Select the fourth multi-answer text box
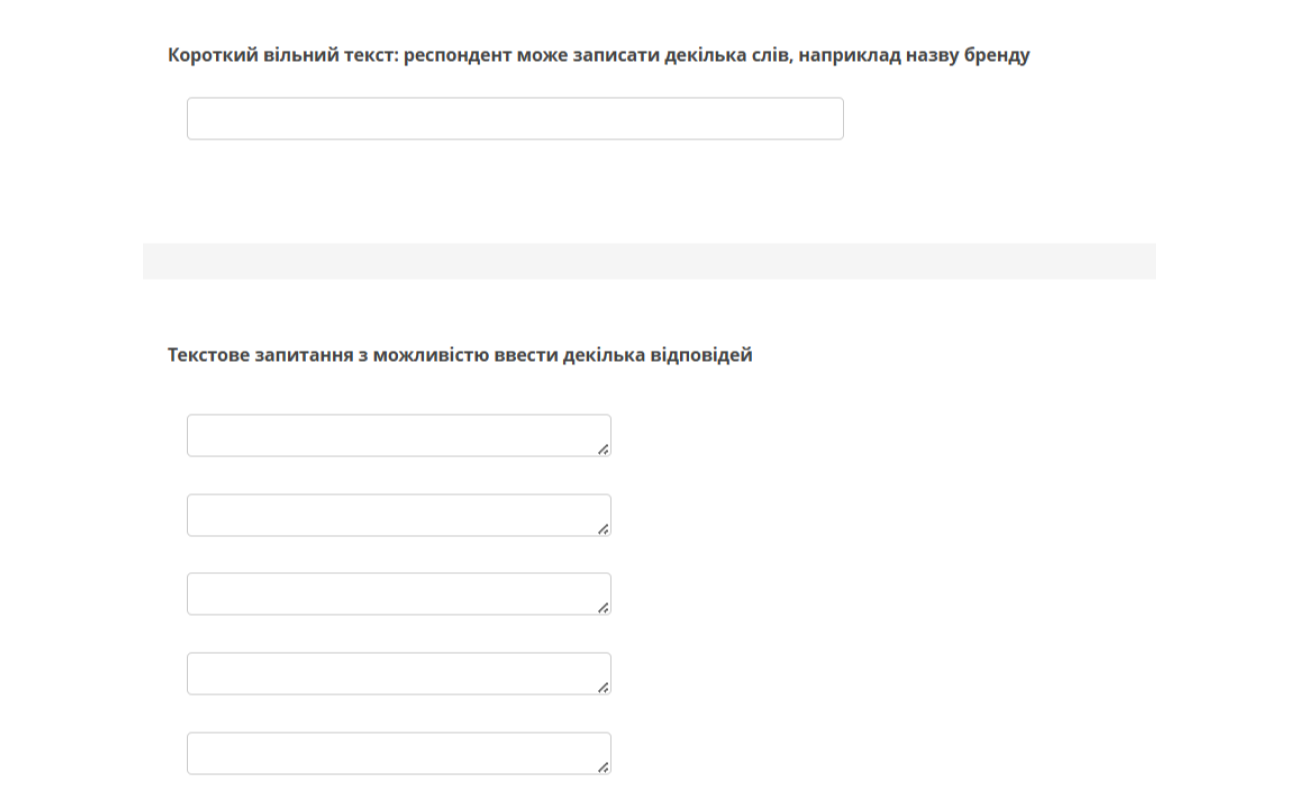This screenshot has height=800, width=1300. point(398,674)
